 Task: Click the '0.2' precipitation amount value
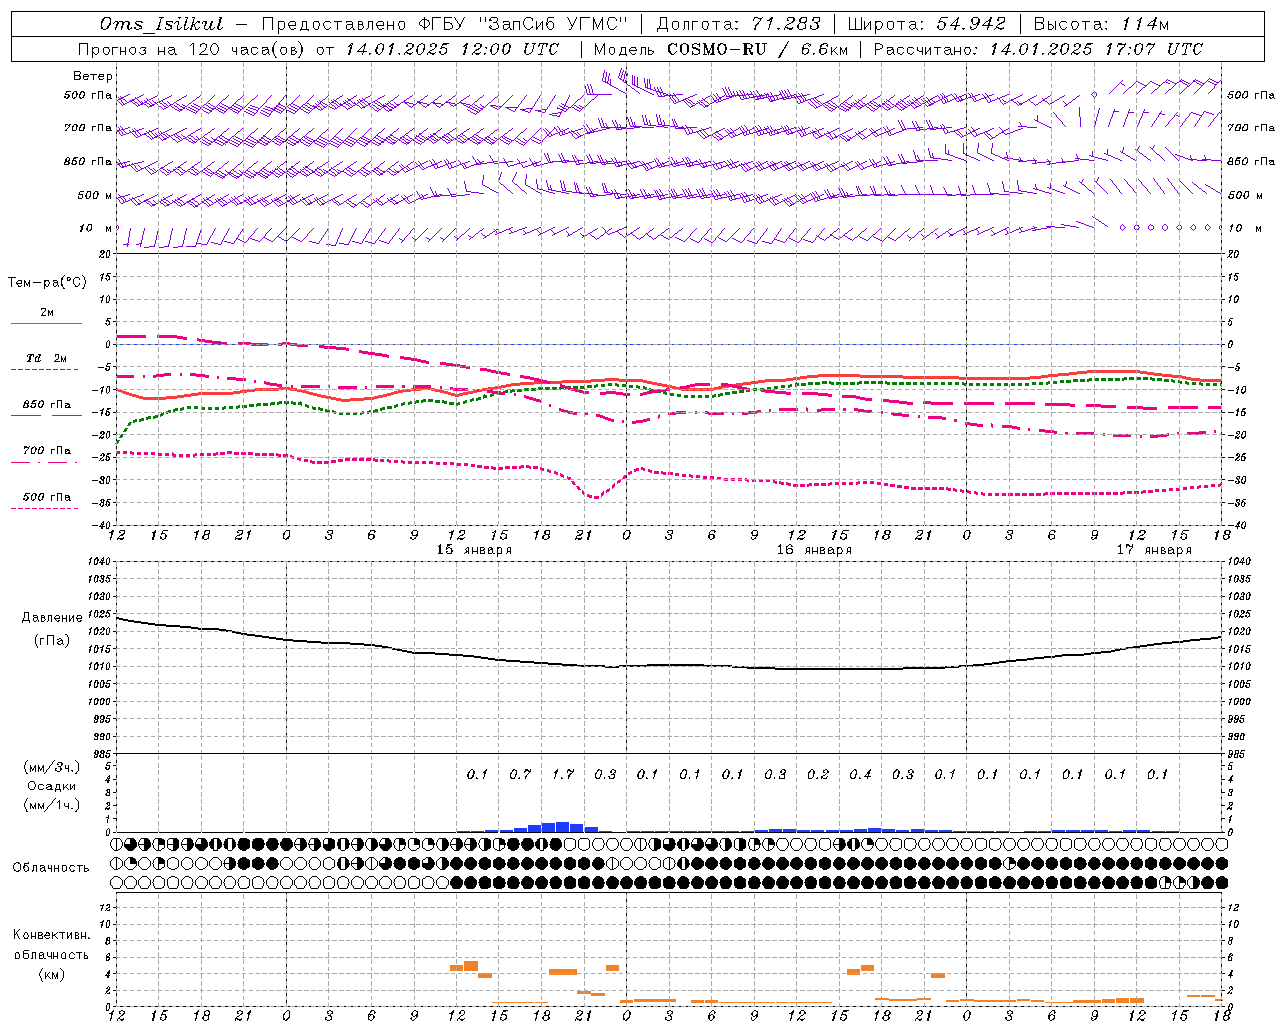pyautogui.click(x=818, y=774)
